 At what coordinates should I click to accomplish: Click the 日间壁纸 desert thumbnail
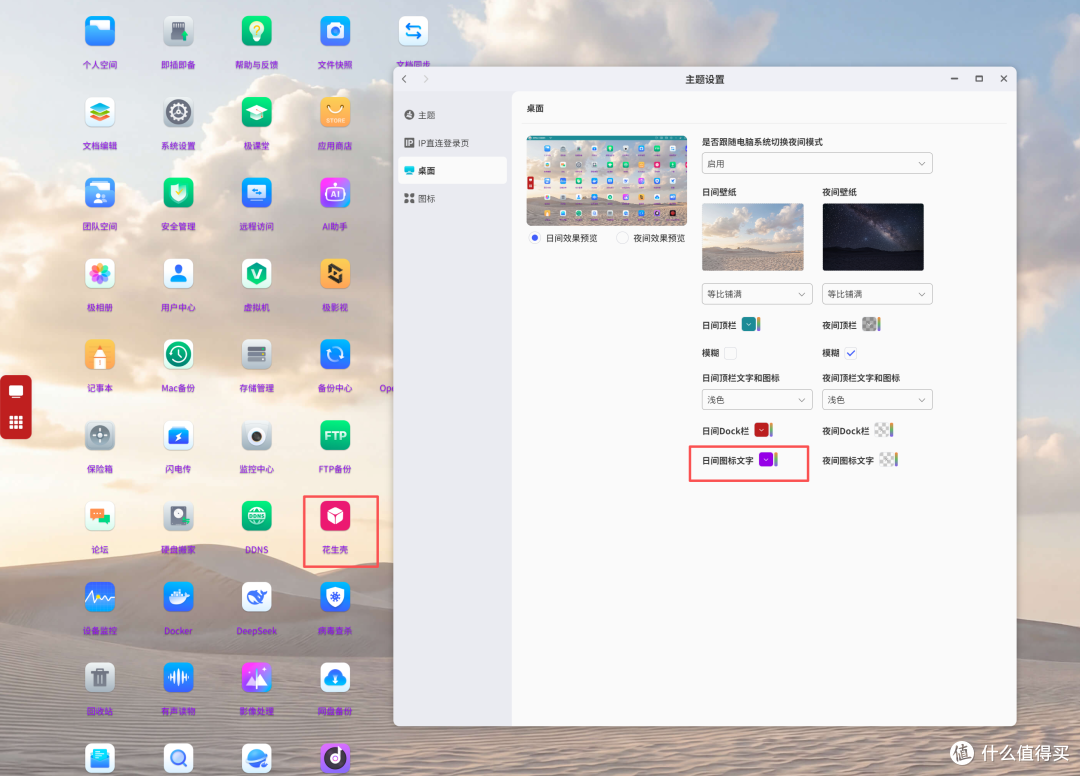752,237
